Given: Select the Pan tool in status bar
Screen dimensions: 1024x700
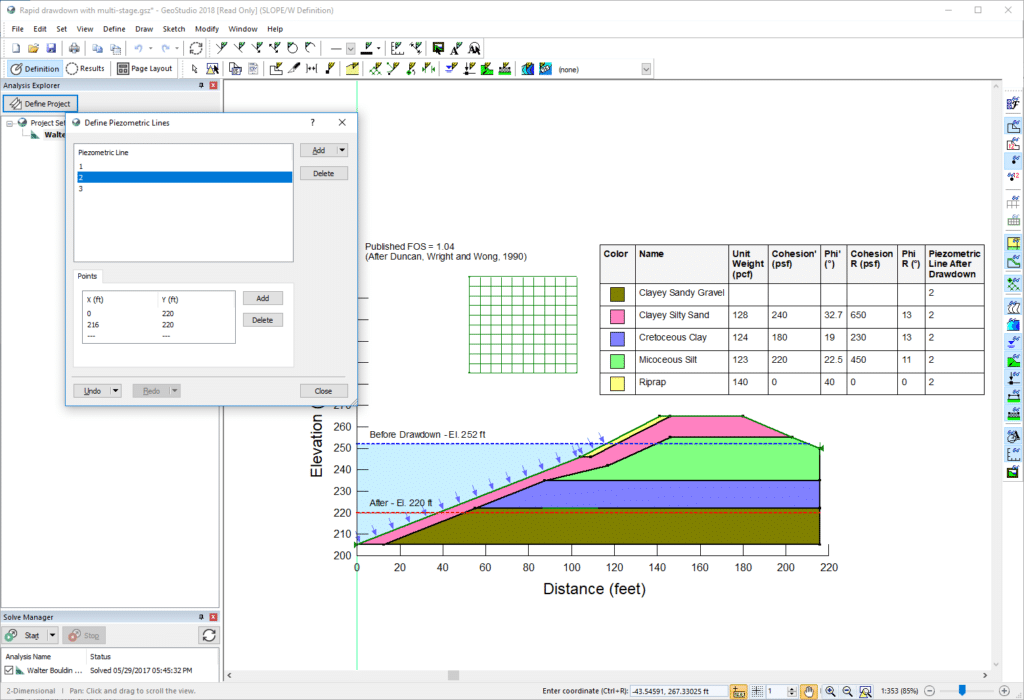Looking at the screenshot, I should click(810, 690).
